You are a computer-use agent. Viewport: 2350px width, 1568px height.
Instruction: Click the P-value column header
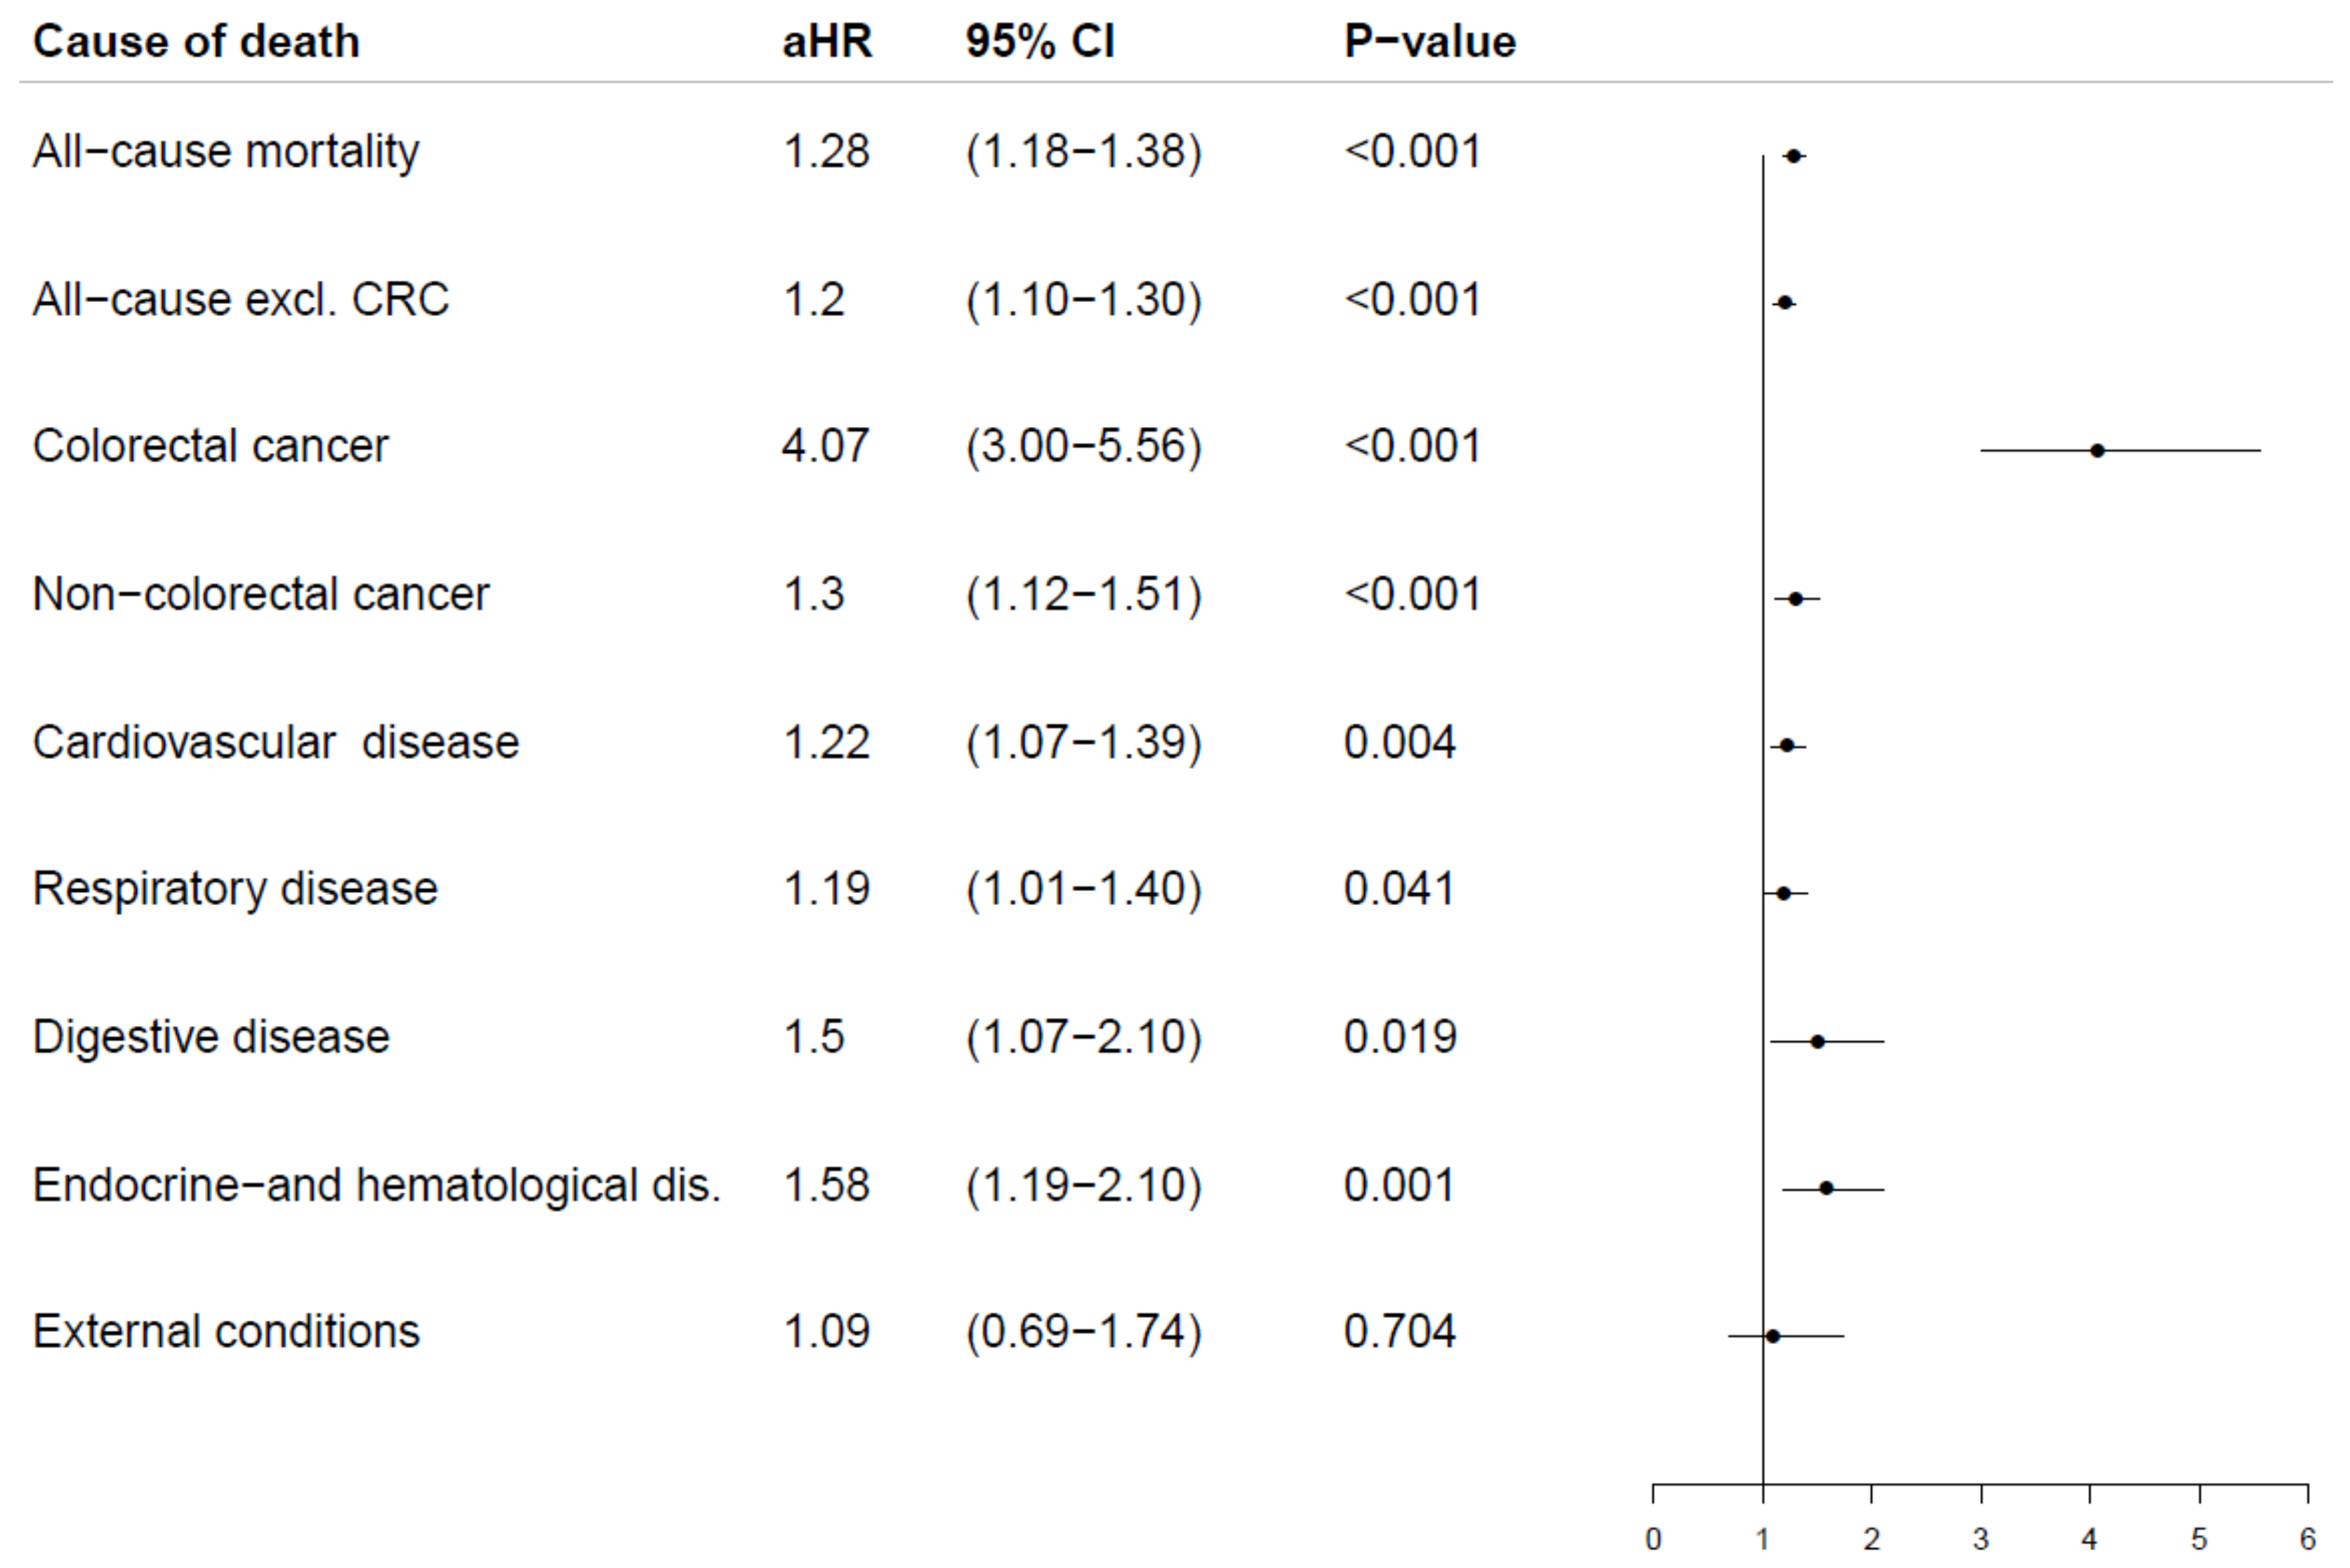(1429, 42)
